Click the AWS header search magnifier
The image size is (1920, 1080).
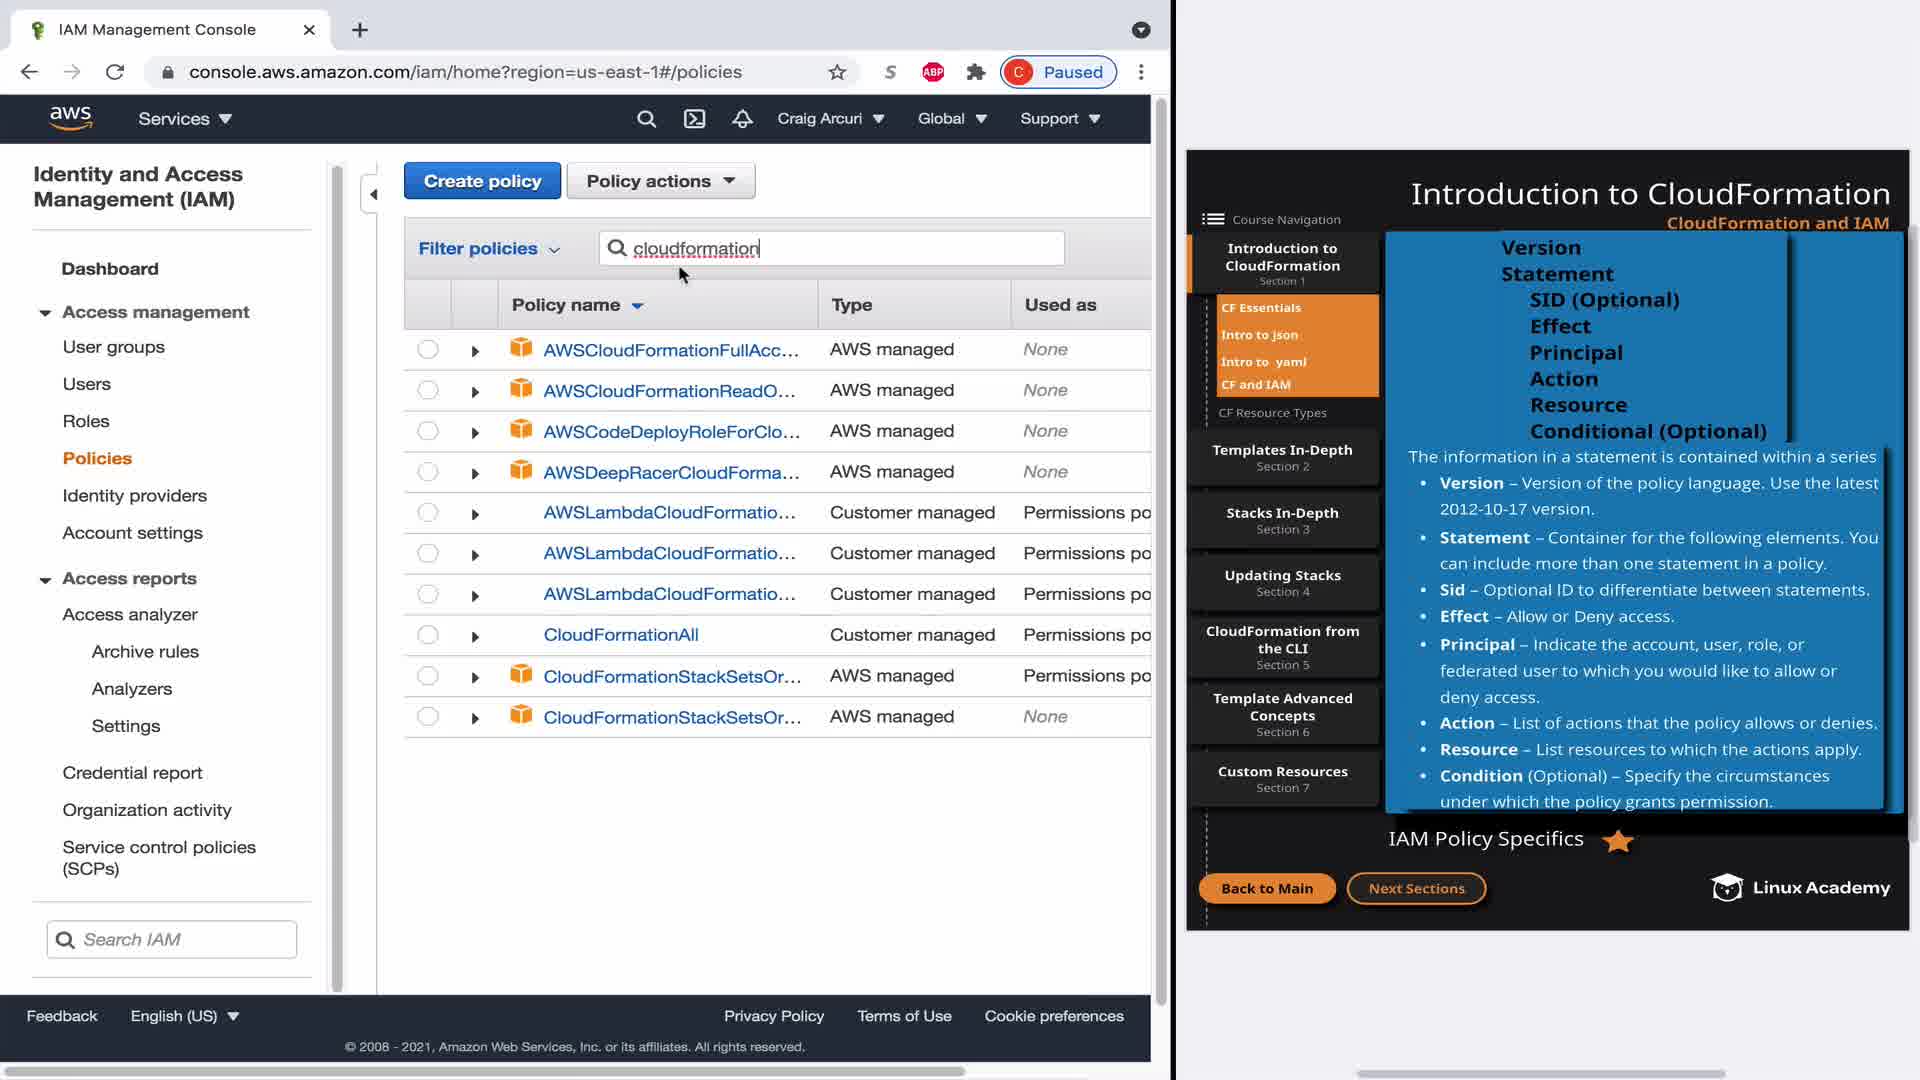point(646,119)
